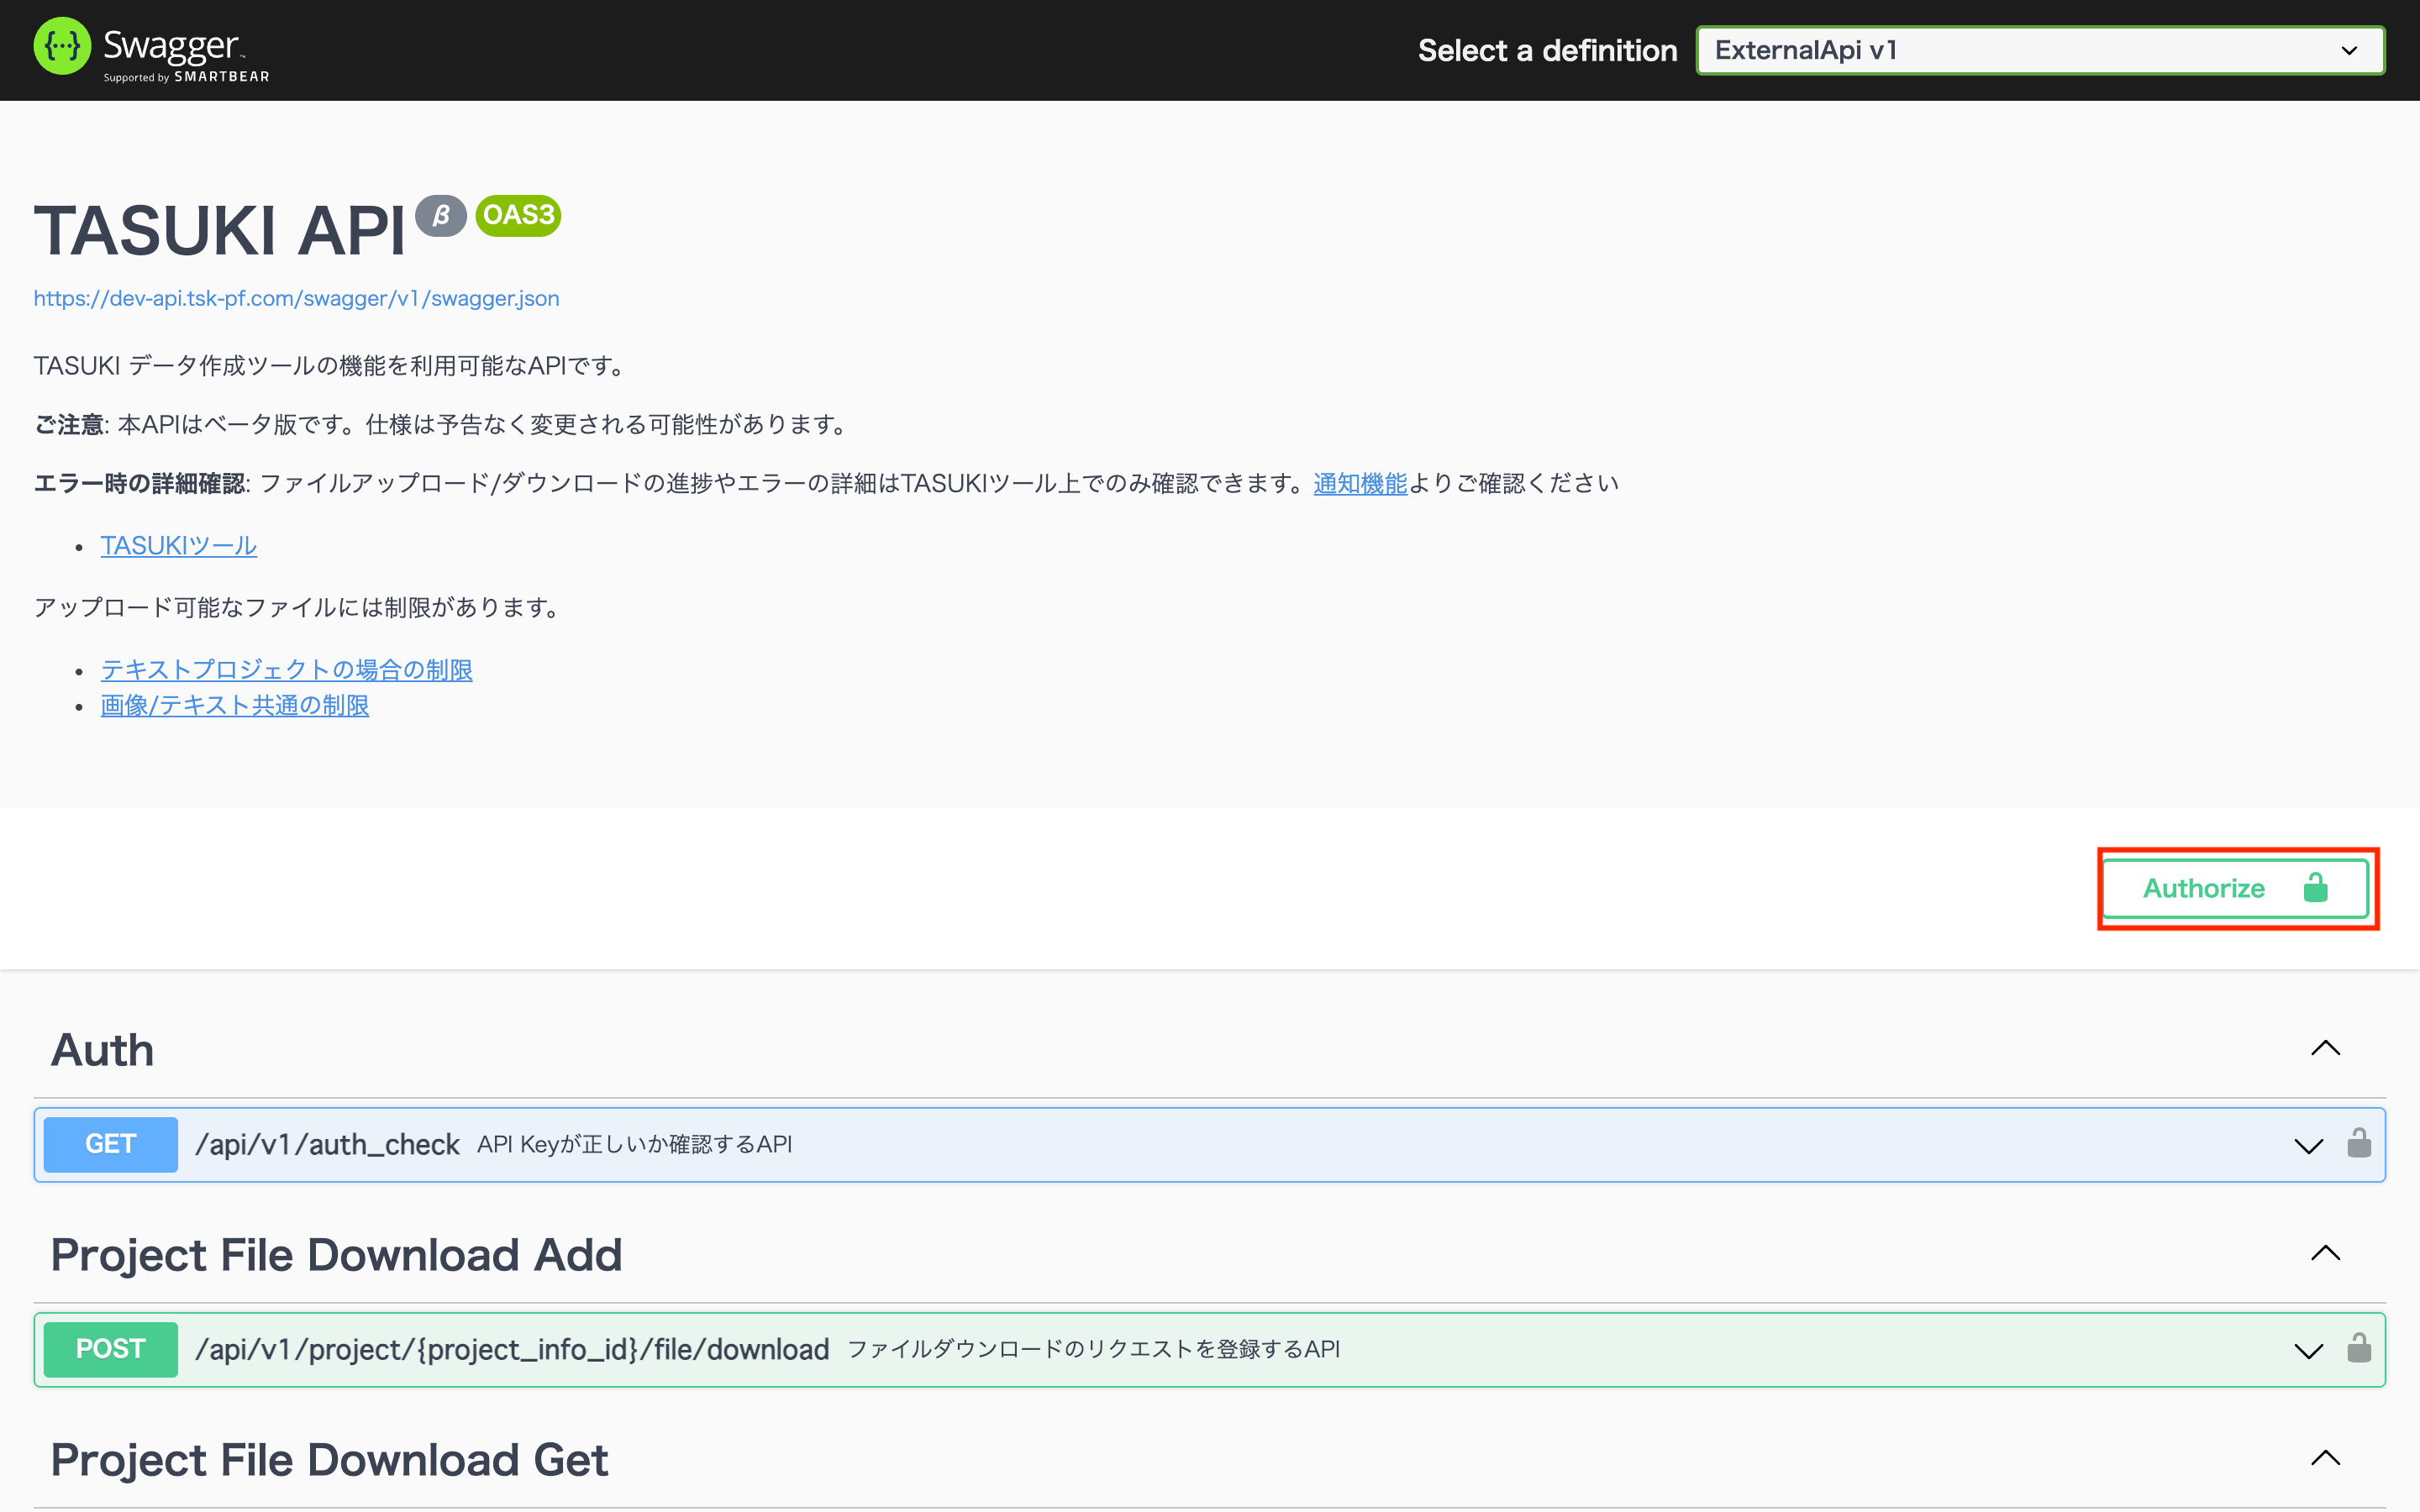This screenshot has width=2420, height=1512.
Task: Click the Swagger logo icon
Action: click(x=62, y=46)
